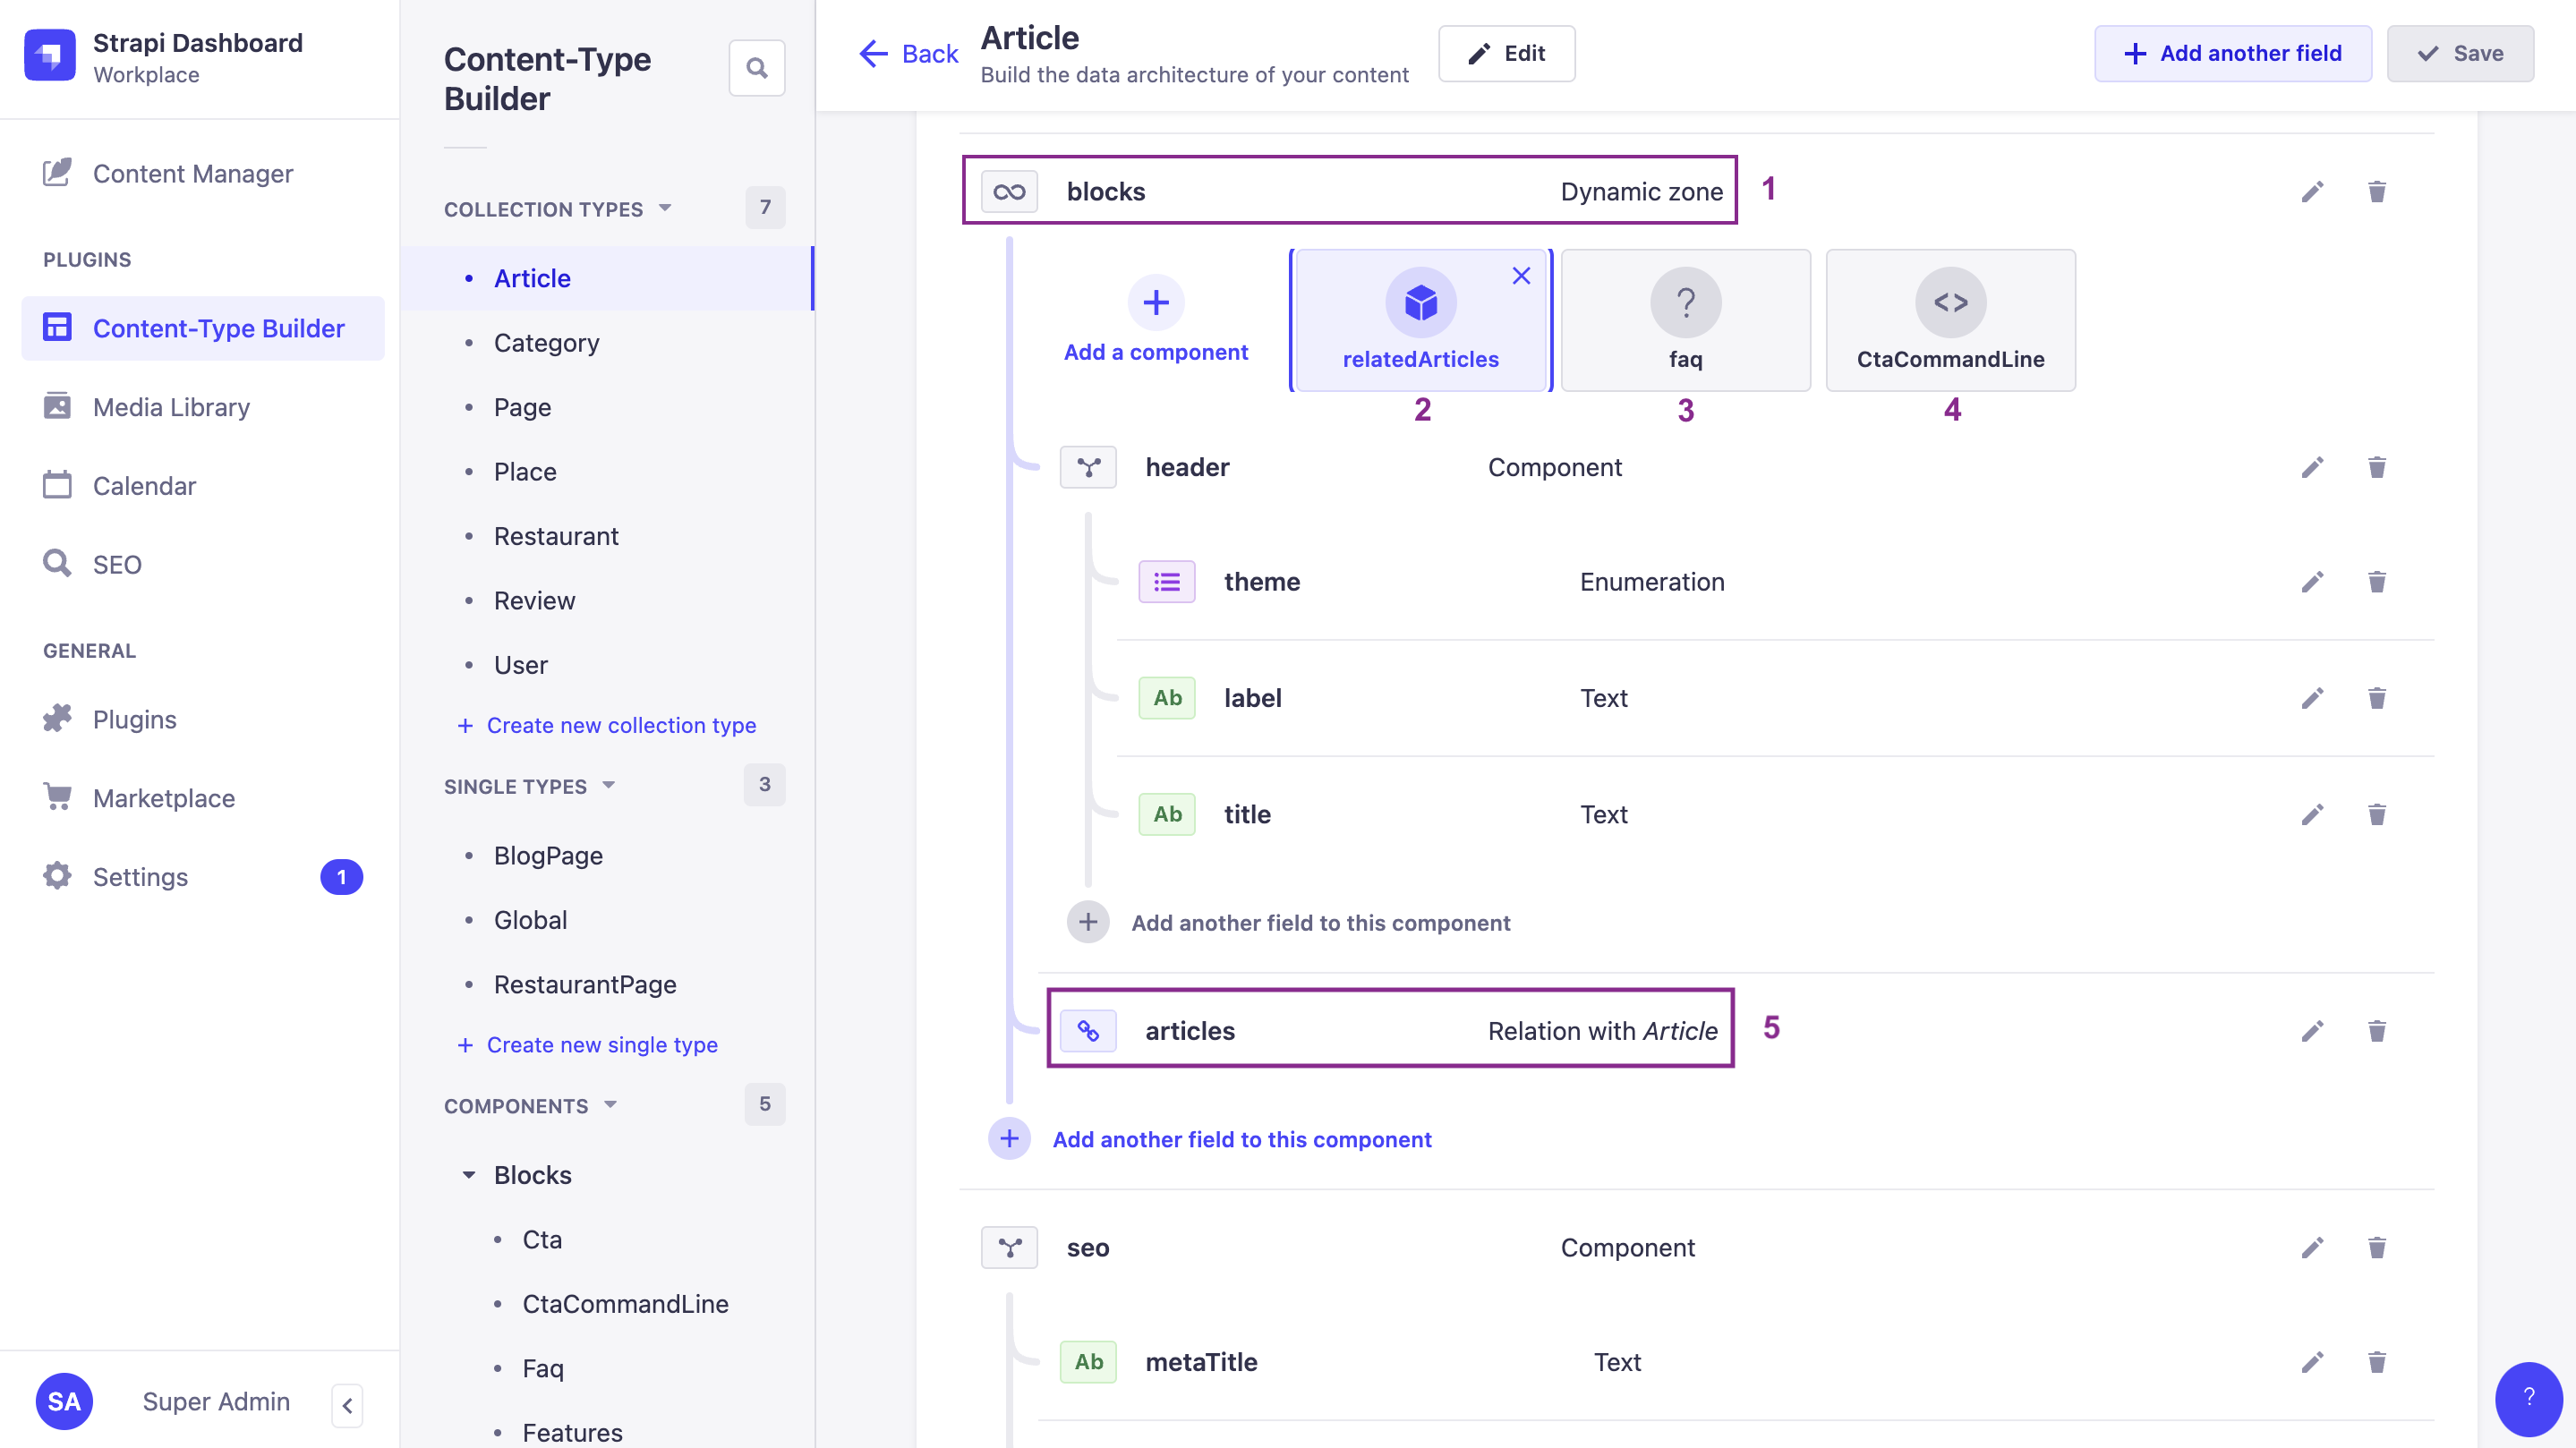Open the Content Manager sidebar icon
The image size is (2576, 1448).
[57, 172]
